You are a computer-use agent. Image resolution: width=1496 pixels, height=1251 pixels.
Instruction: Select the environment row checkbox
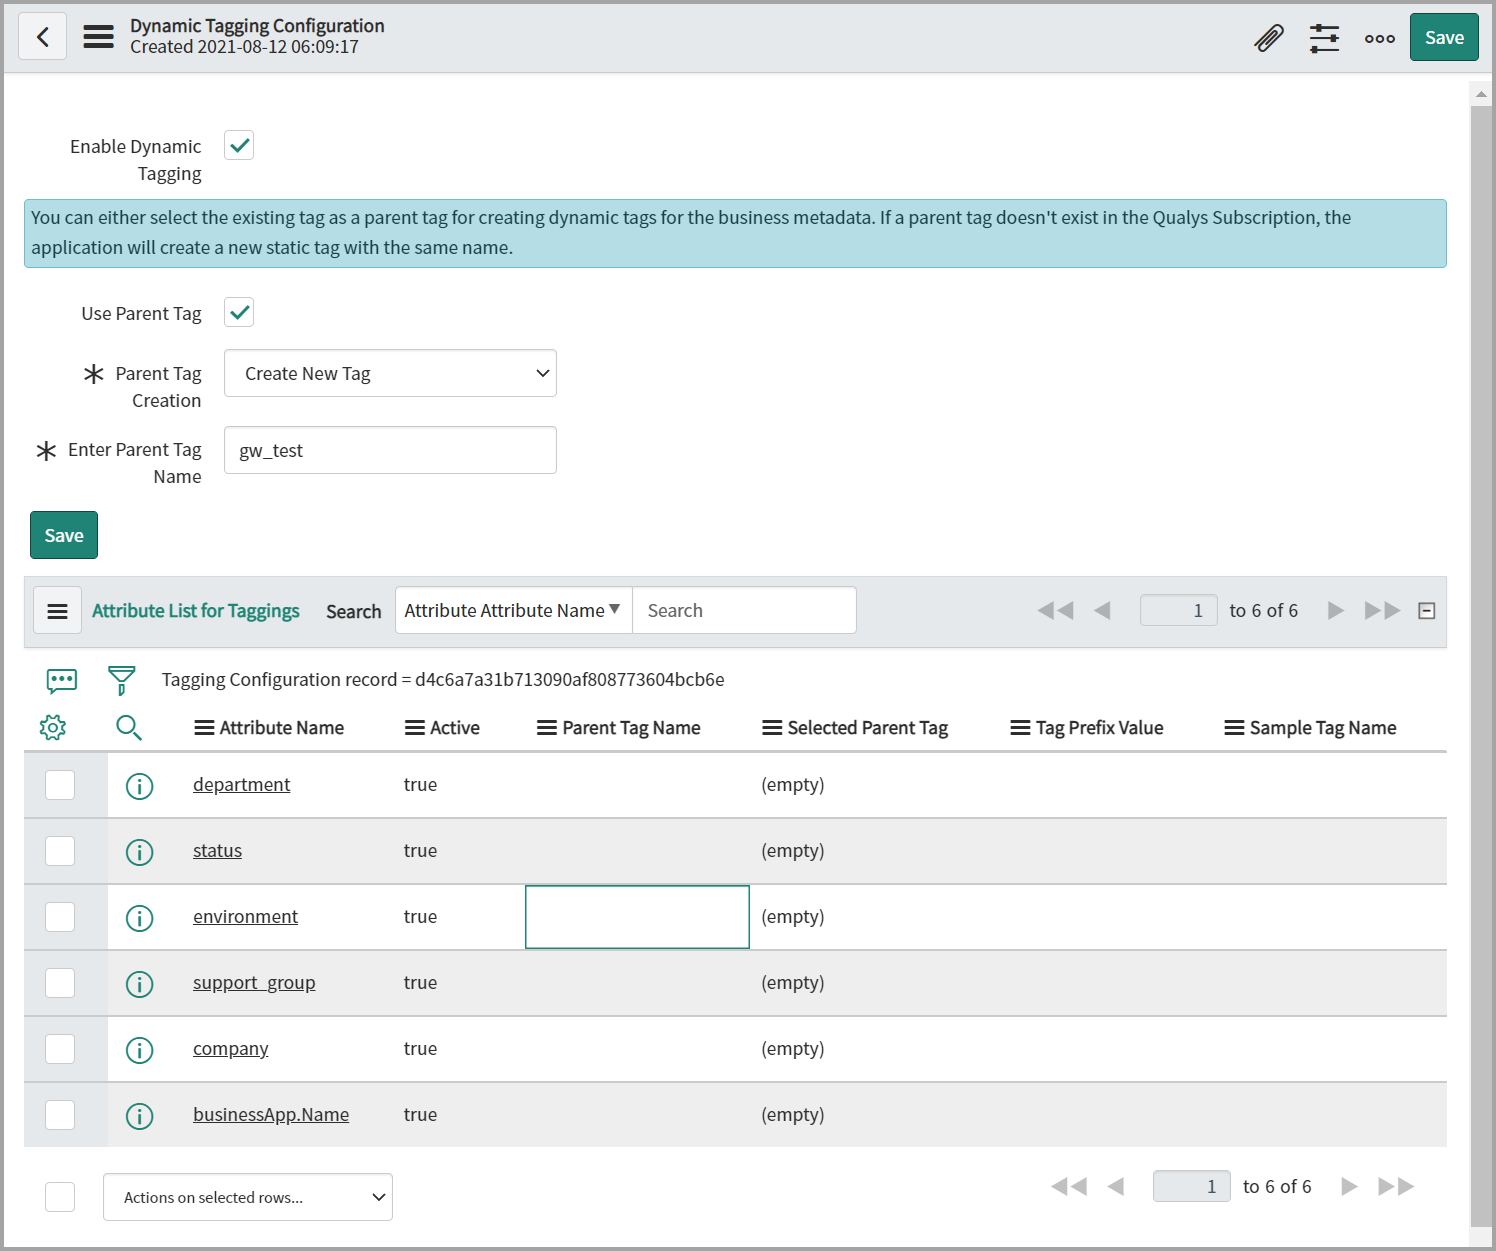tap(60, 917)
